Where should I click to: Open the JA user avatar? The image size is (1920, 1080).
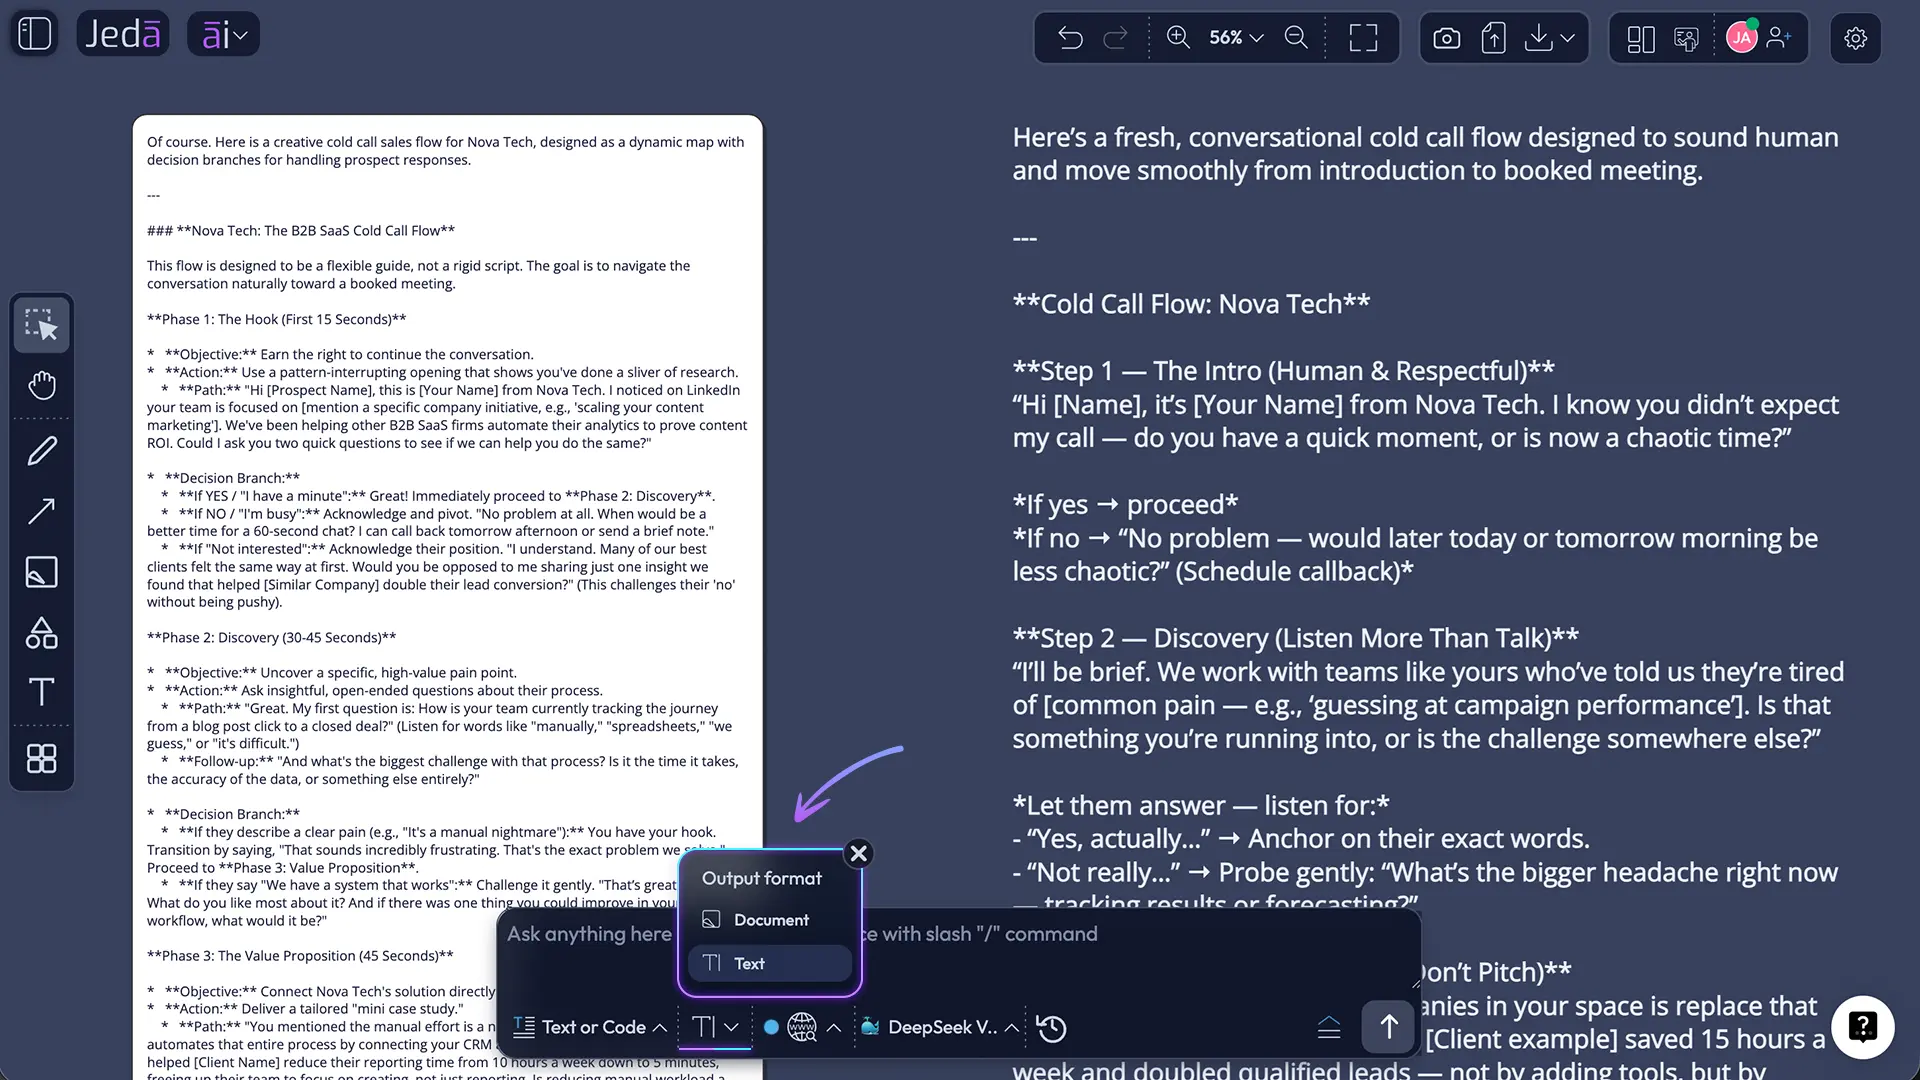[x=1742, y=38]
